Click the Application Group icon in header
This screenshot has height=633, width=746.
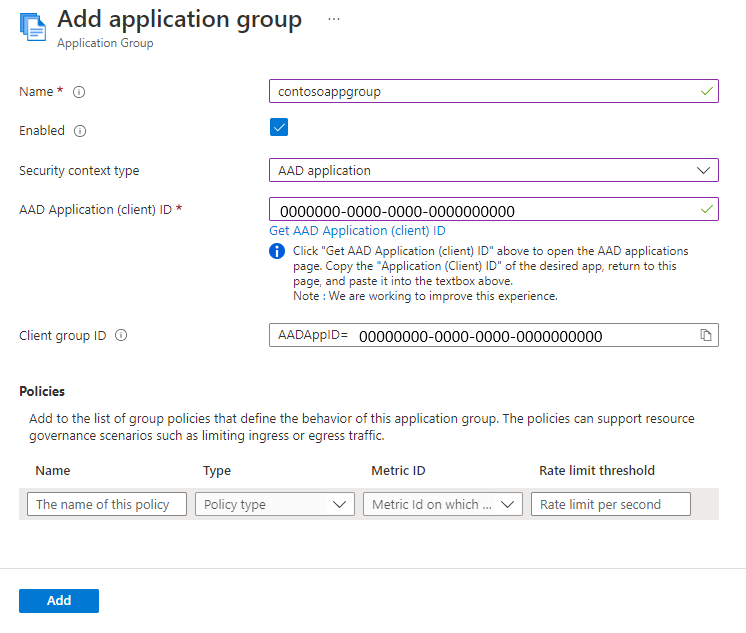click(x=32, y=26)
